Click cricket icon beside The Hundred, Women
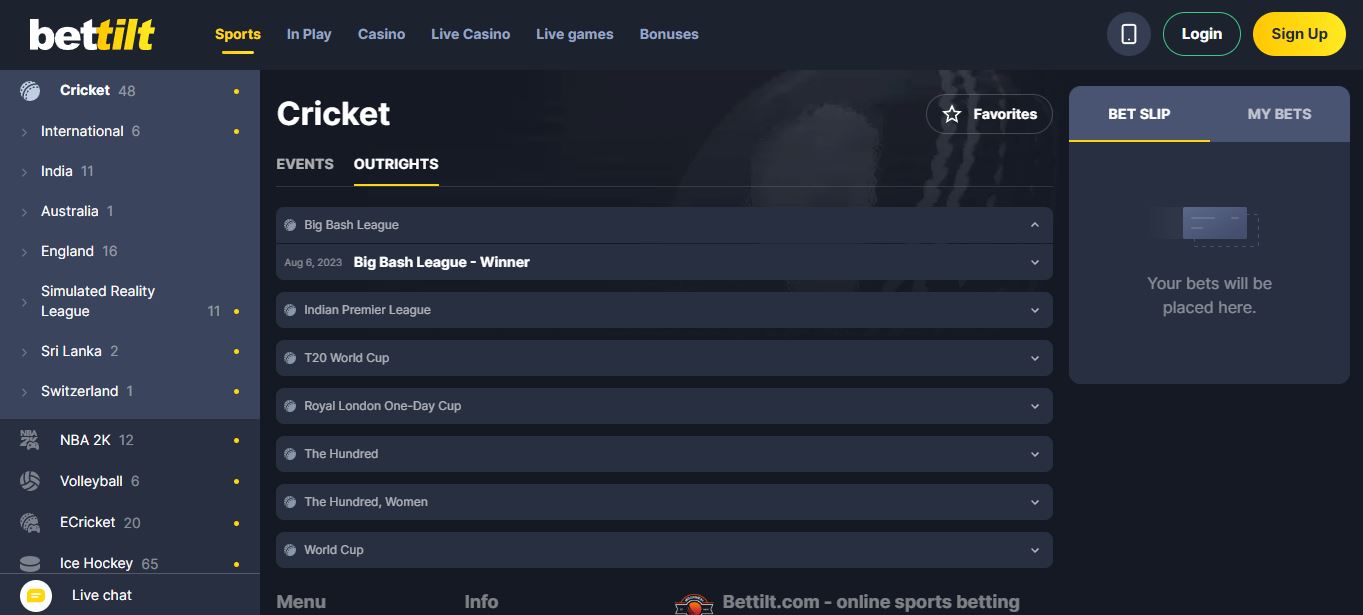Viewport: 1363px width, 615px height. [x=290, y=502]
